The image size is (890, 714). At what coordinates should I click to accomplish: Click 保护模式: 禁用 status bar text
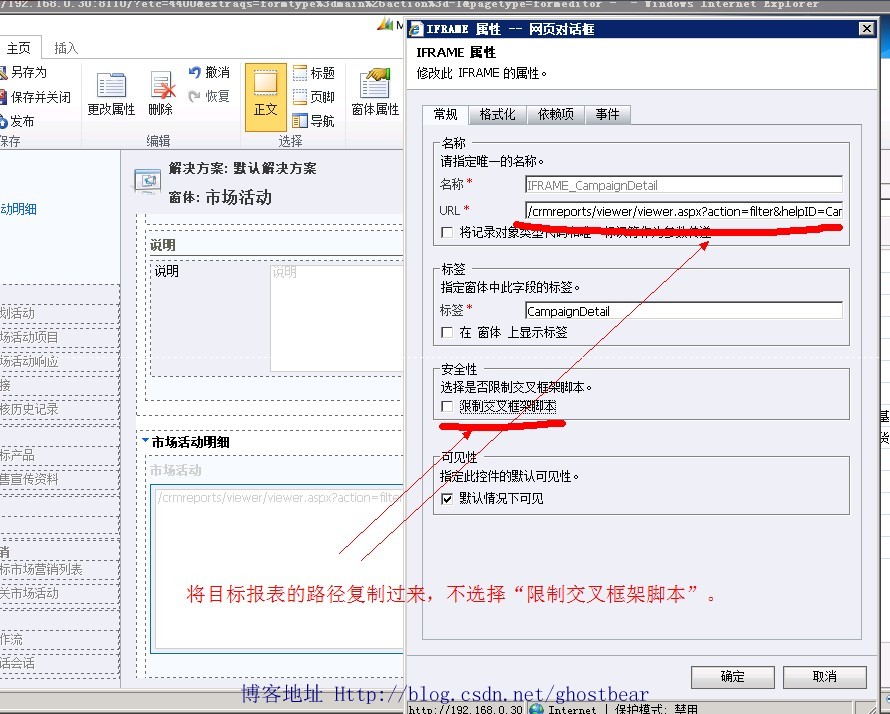tap(656, 708)
